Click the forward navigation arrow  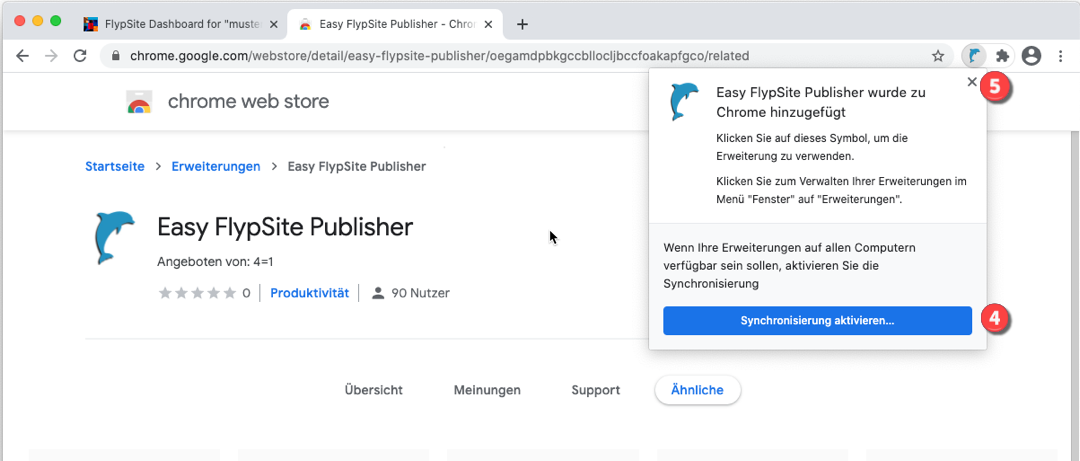pos(51,56)
